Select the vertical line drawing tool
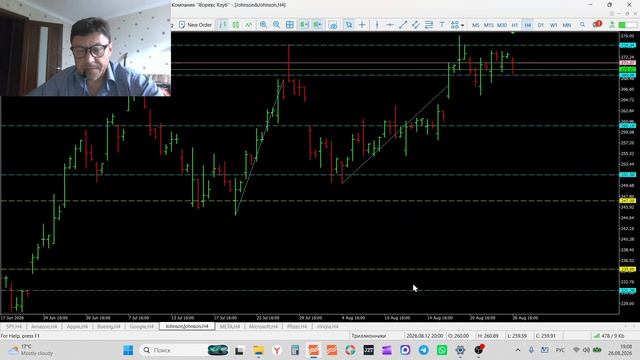The height and width of the screenshot is (360, 640). [x=377, y=25]
